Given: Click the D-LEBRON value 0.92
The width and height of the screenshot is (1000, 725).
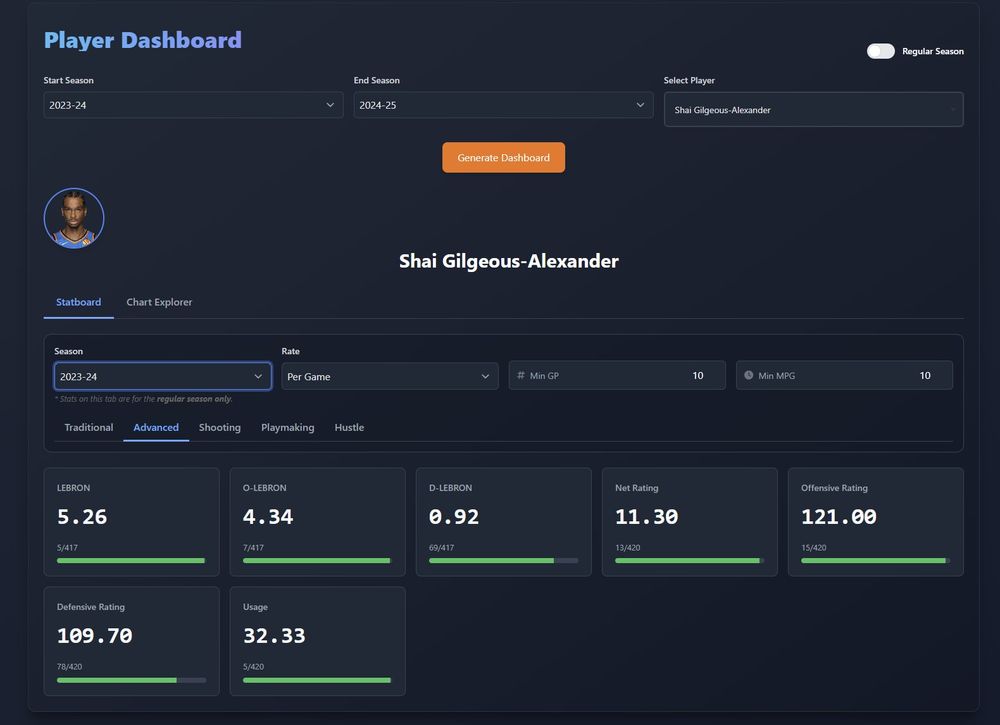Looking at the screenshot, I should coord(454,516).
